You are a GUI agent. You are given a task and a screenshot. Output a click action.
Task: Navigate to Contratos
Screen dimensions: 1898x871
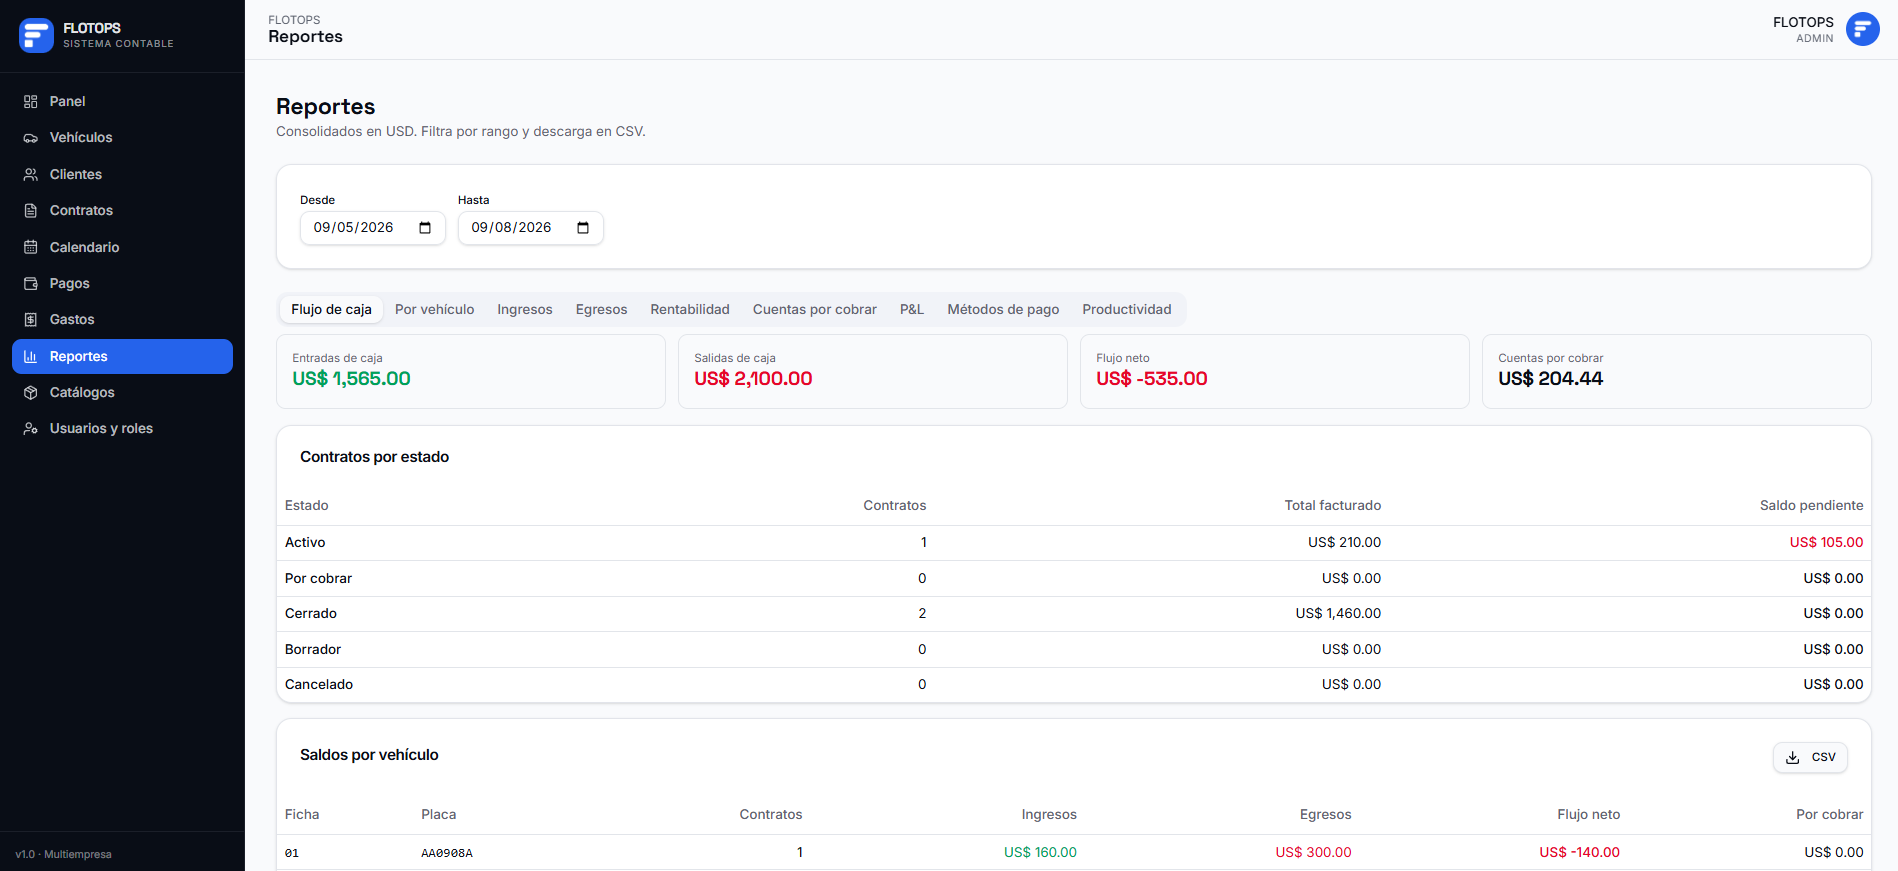pyautogui.click(x=122, y=211)
